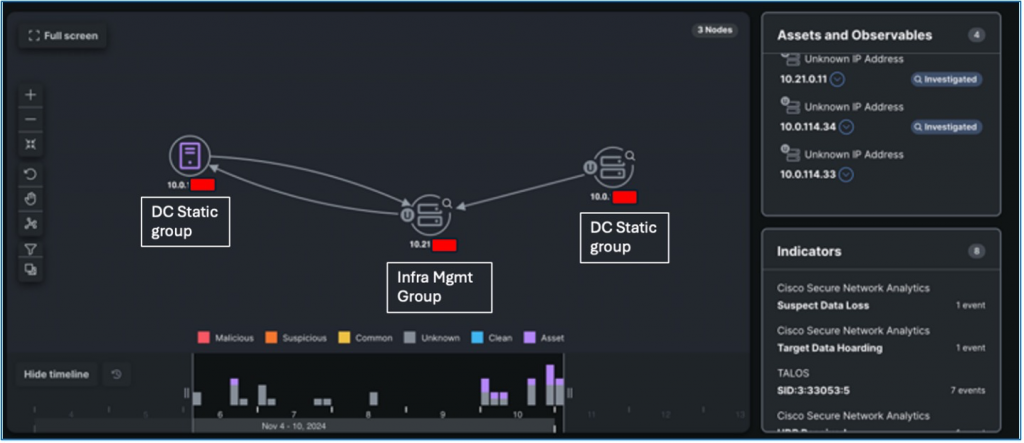Toggle the Asset legend filter
This screenshot has height=443, width=1024.
(x=543, y=338)
